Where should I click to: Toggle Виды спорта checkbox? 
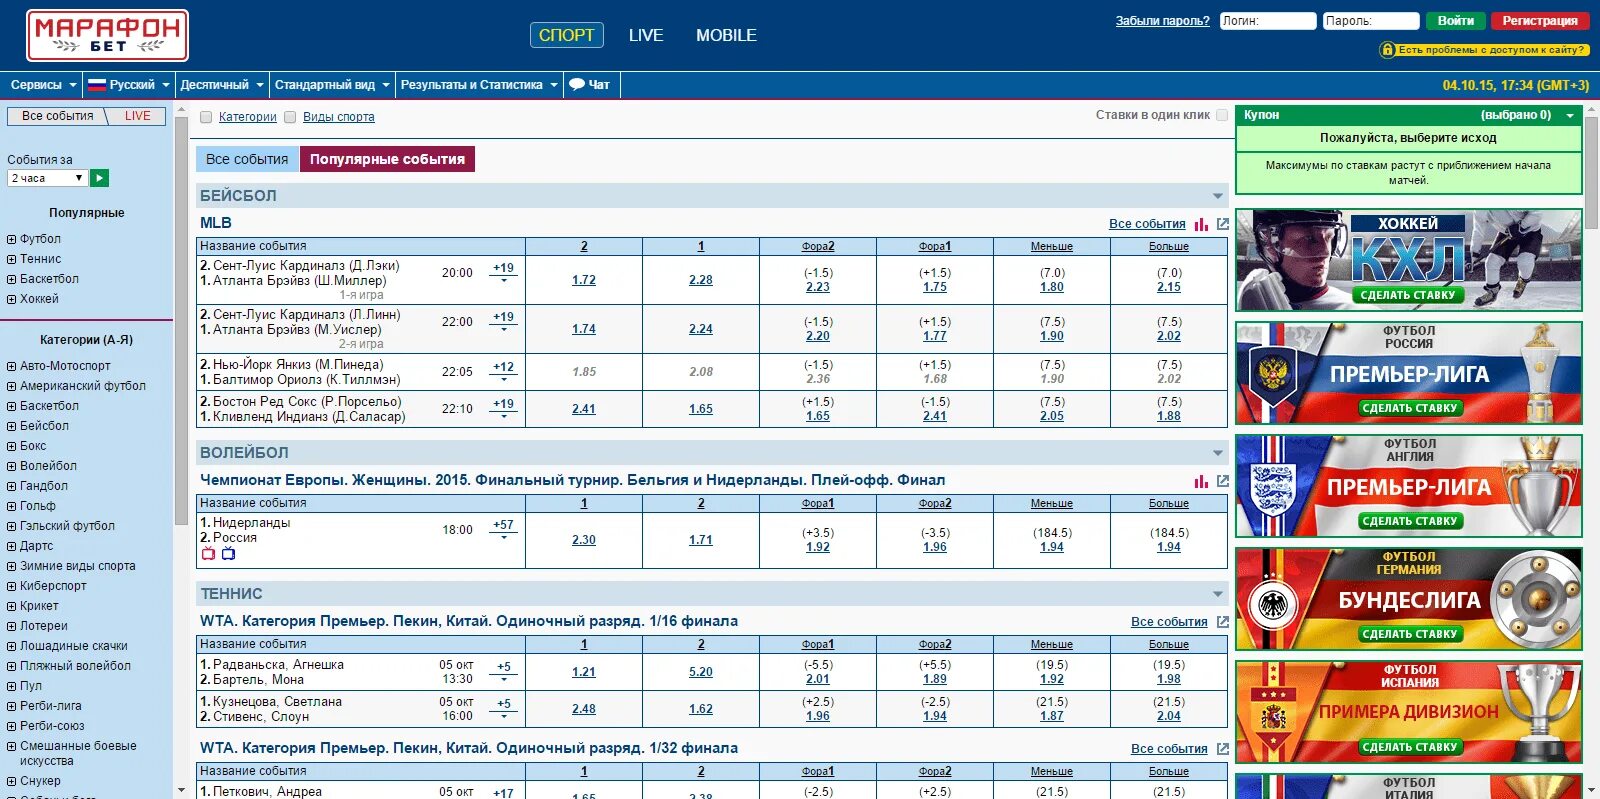click(x=290, y=117)
